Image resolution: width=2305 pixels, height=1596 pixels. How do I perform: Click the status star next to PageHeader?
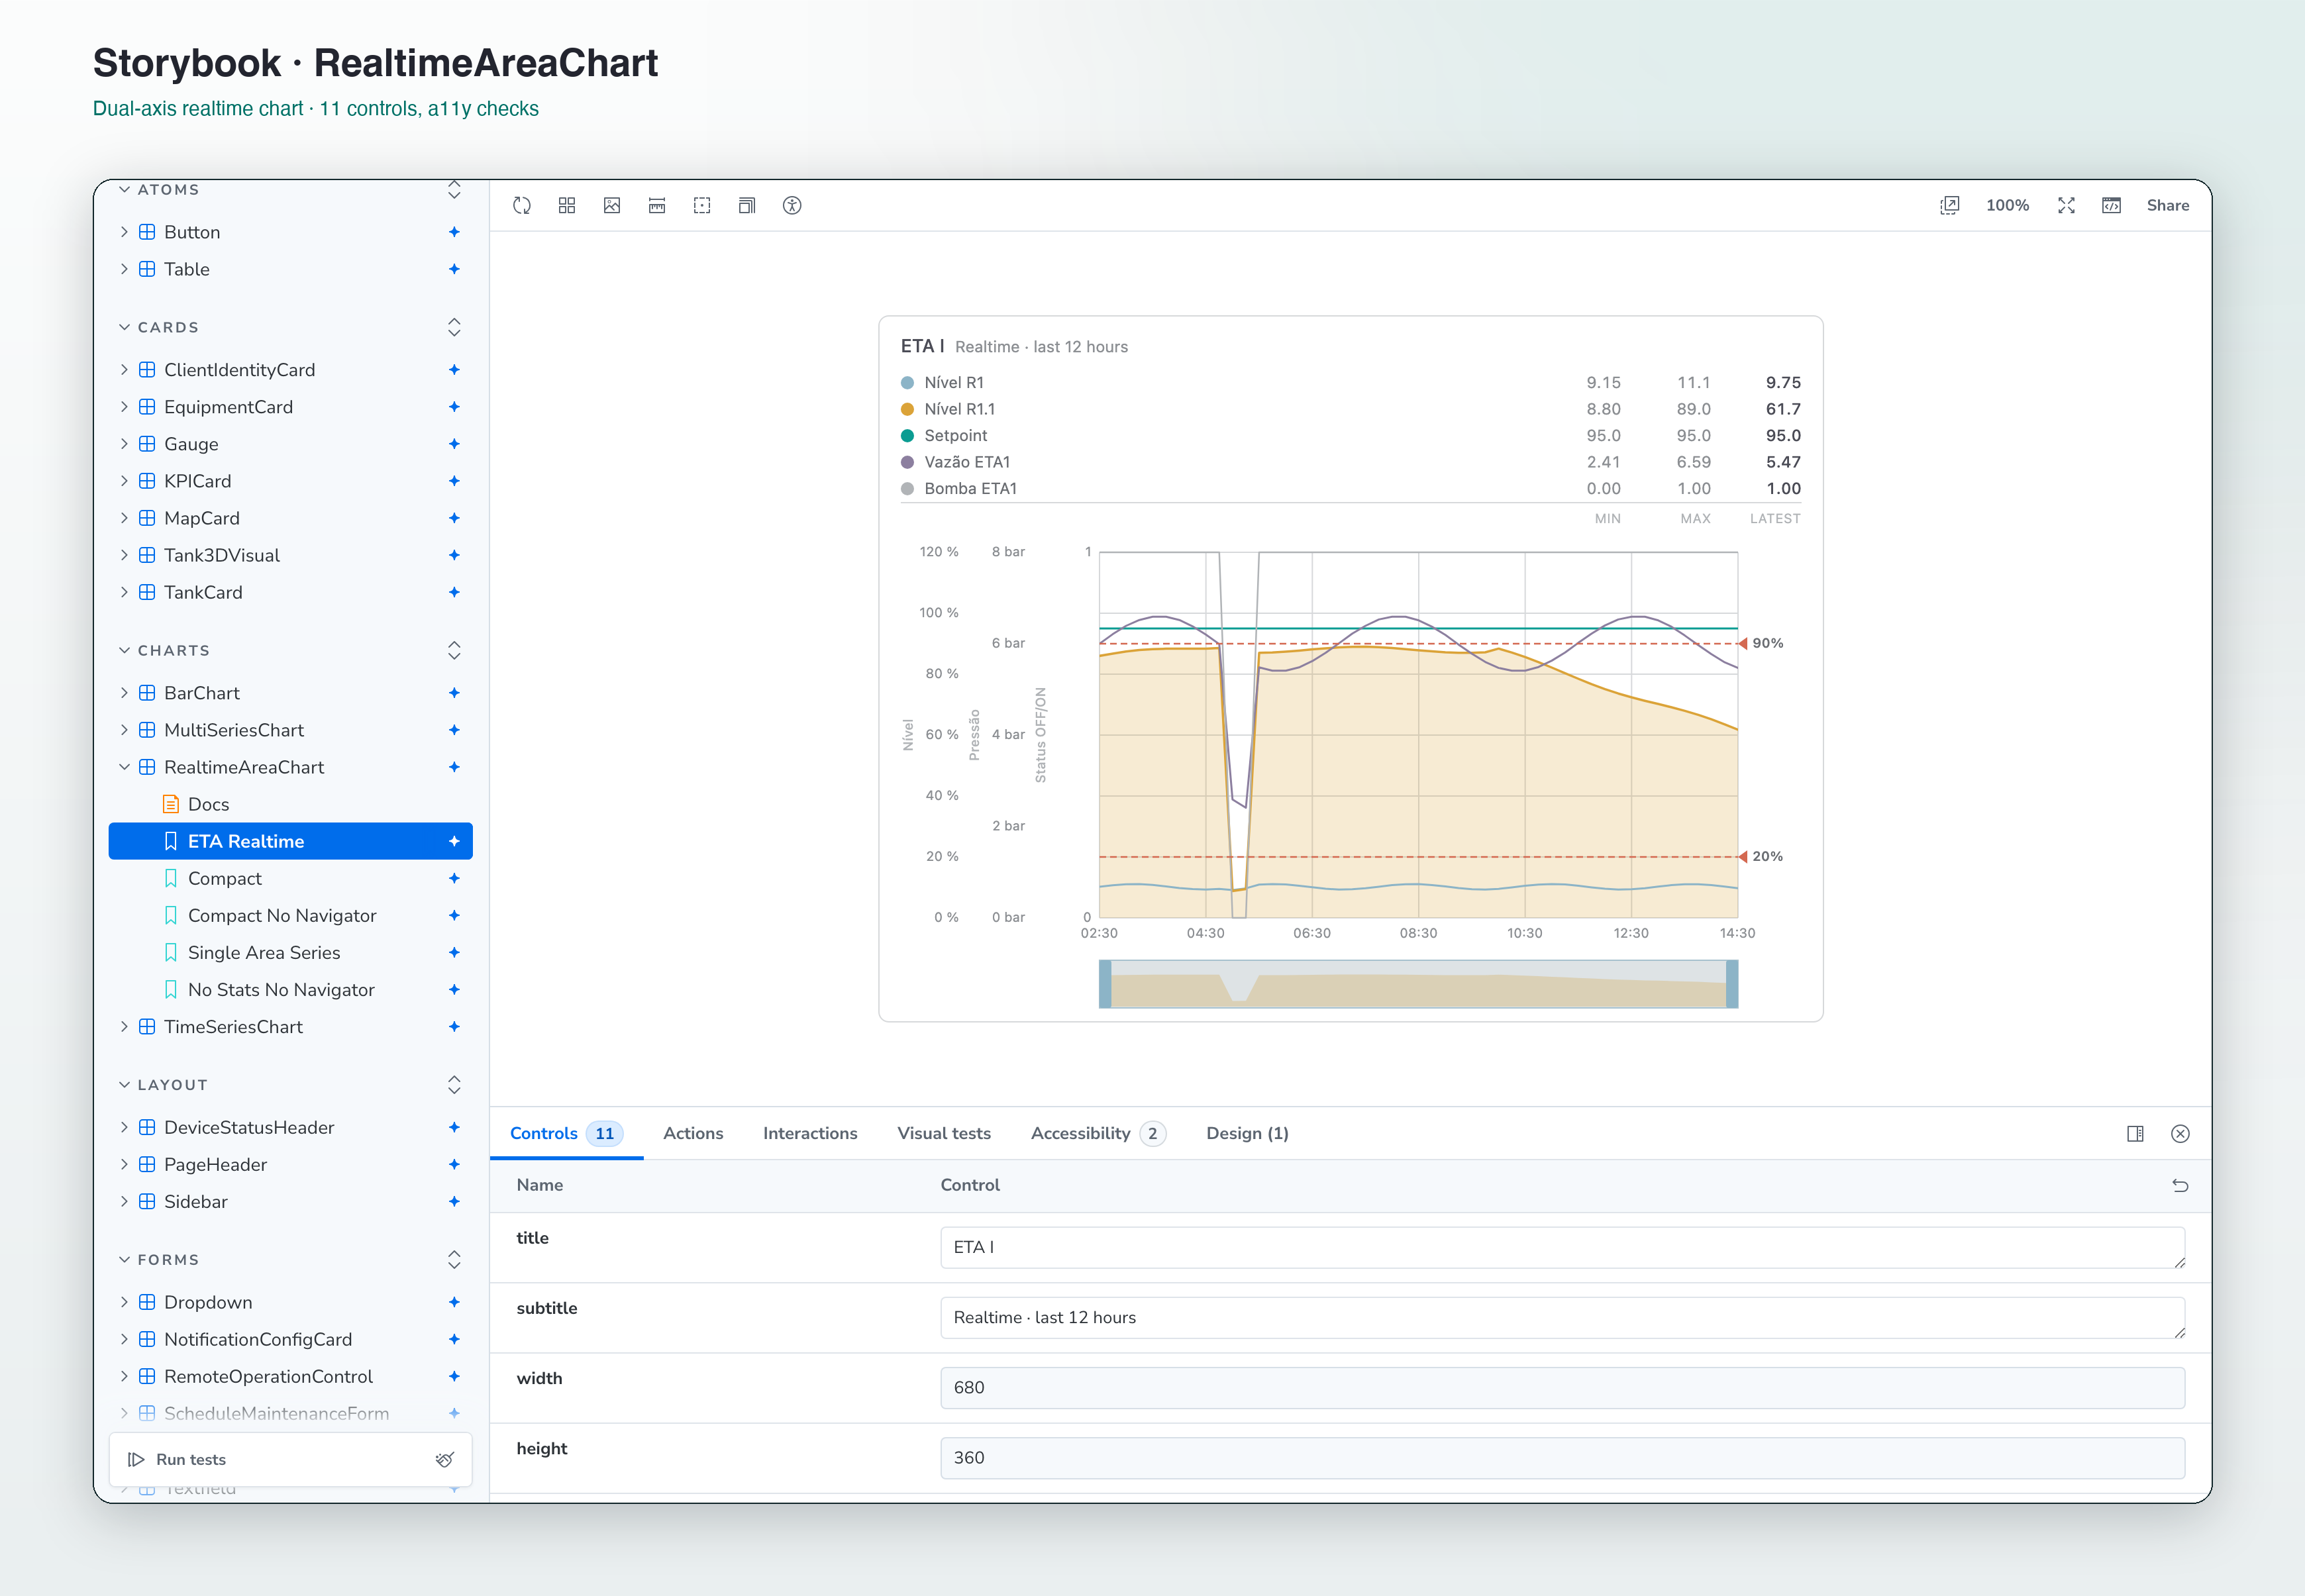[x=454, y=1164]
